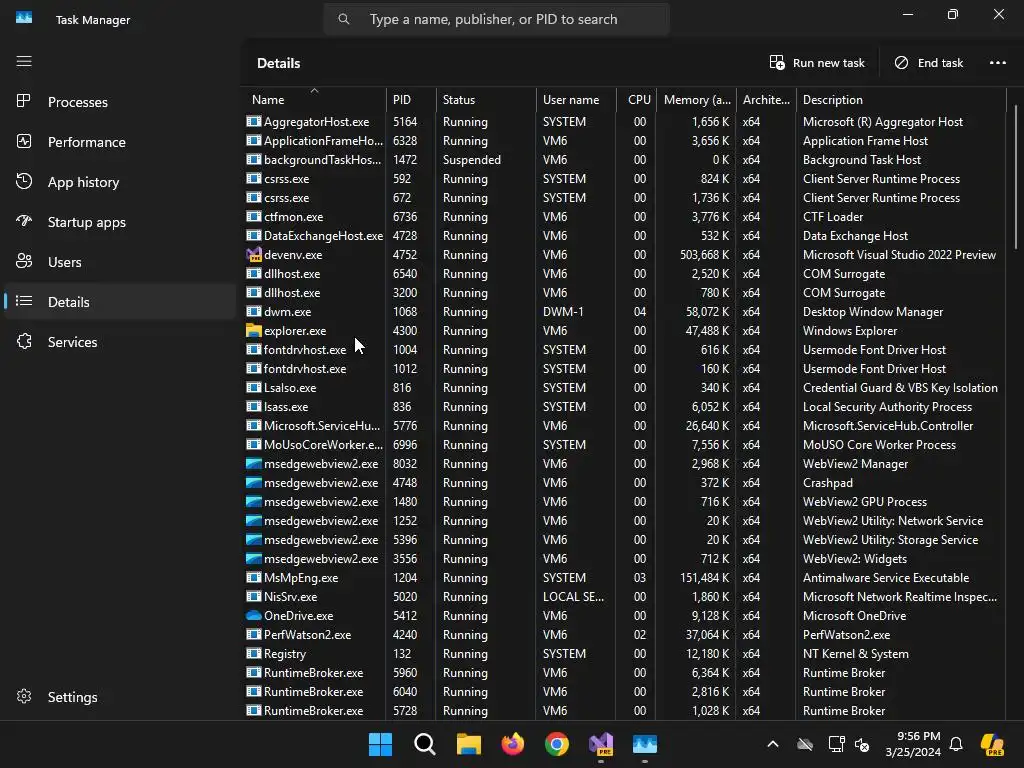
Task: Sort by the PID column header
Action: click(411, 99)
